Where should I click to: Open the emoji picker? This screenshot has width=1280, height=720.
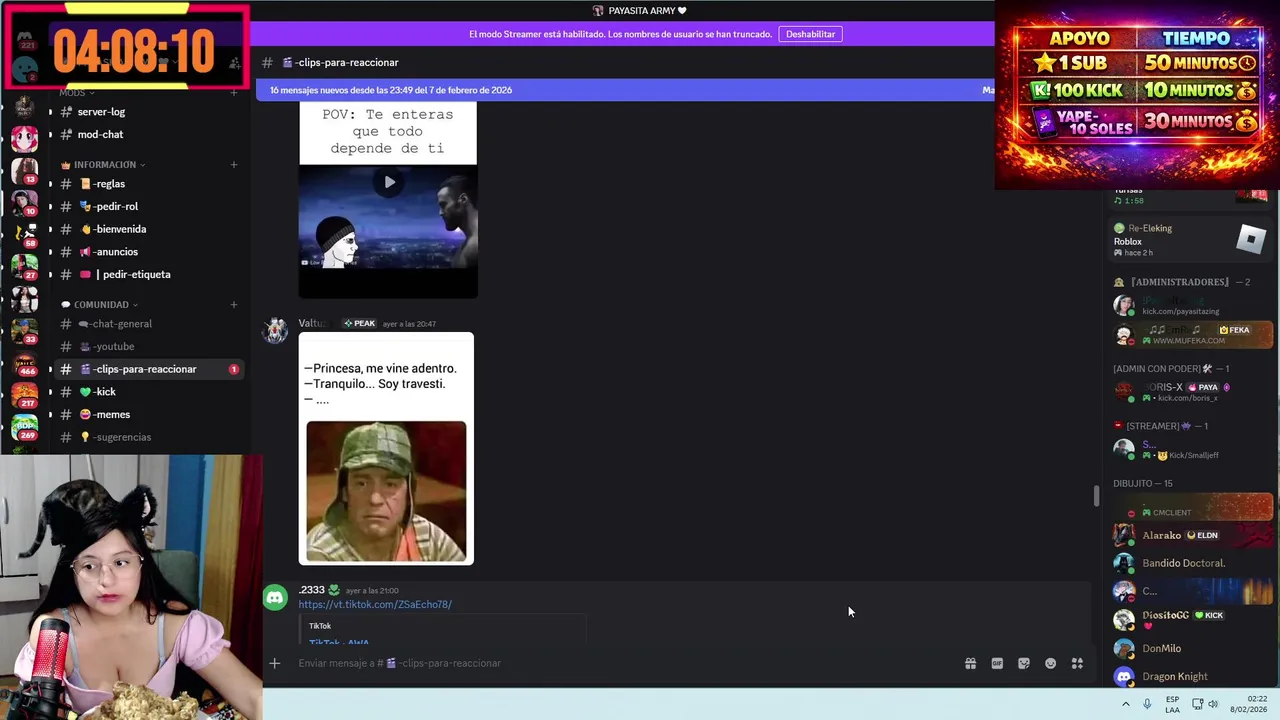click(x=1050, y=663)
